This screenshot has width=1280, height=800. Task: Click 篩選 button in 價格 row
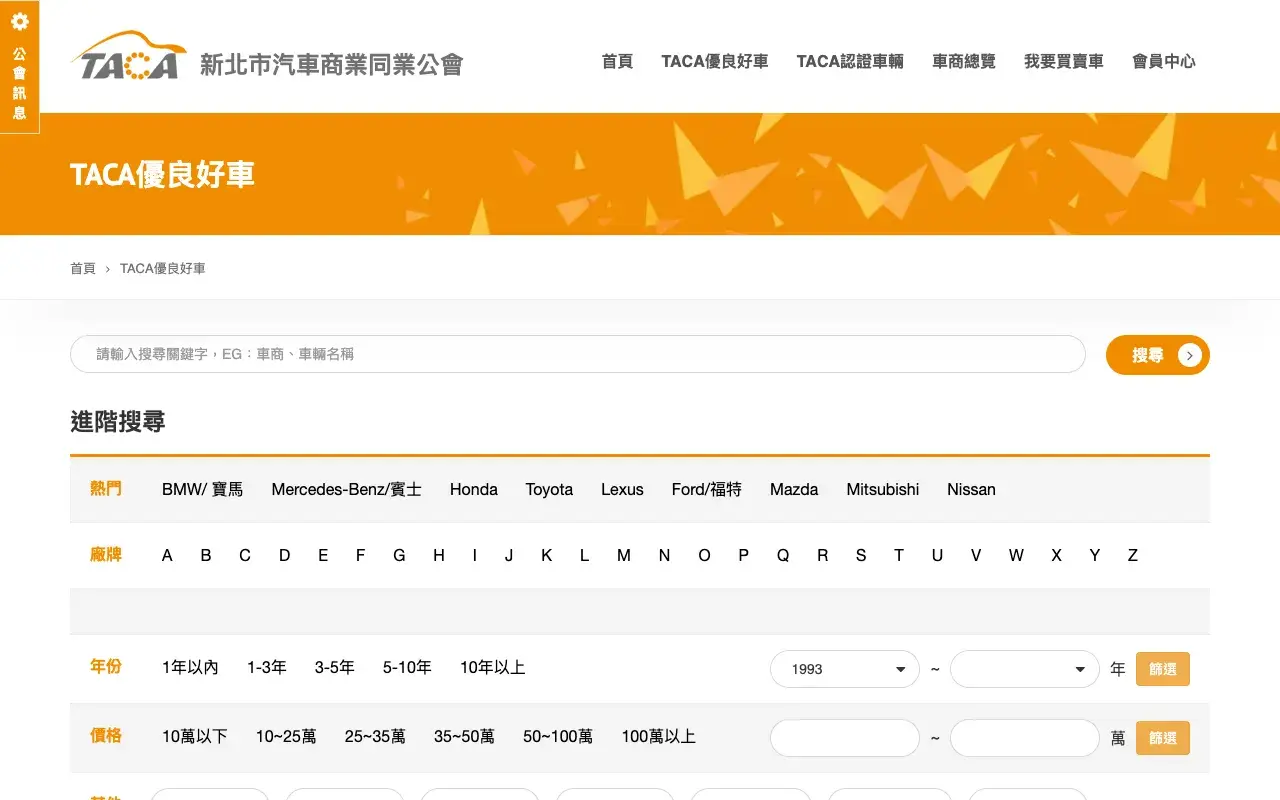pyautogui.click(x=1163, y=738)
